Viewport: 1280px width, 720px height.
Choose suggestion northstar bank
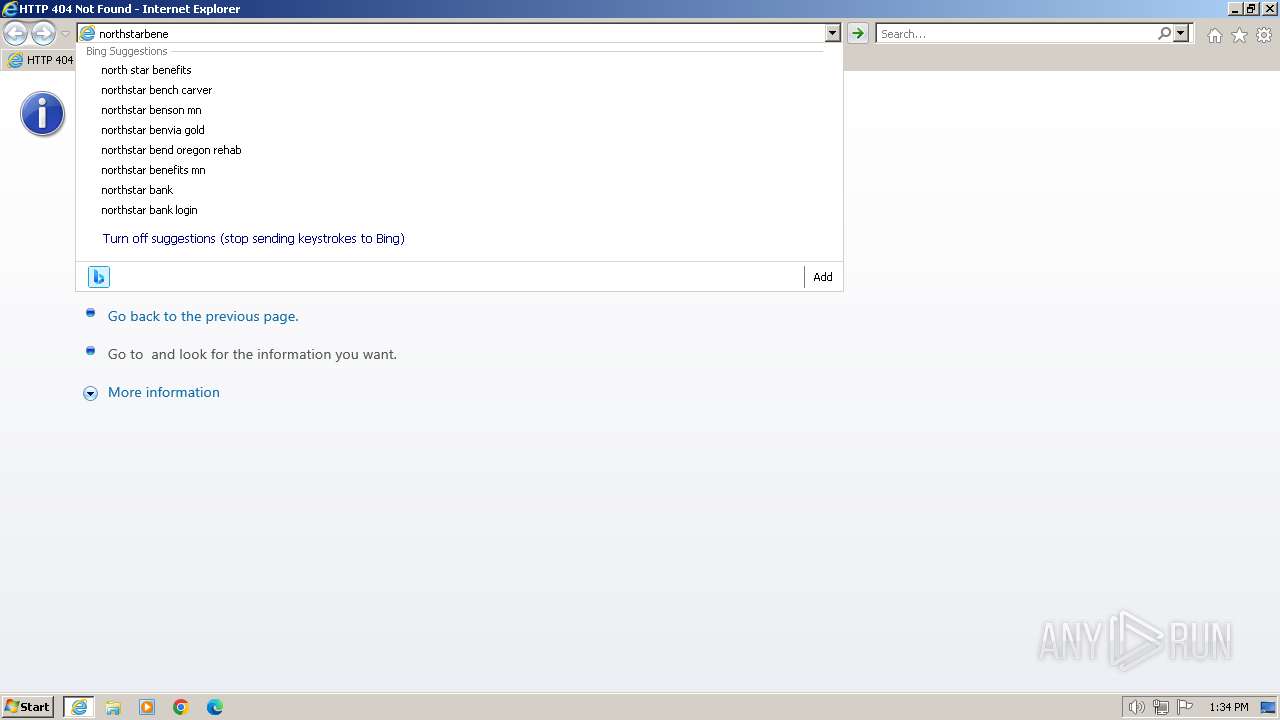click(137, 190)
